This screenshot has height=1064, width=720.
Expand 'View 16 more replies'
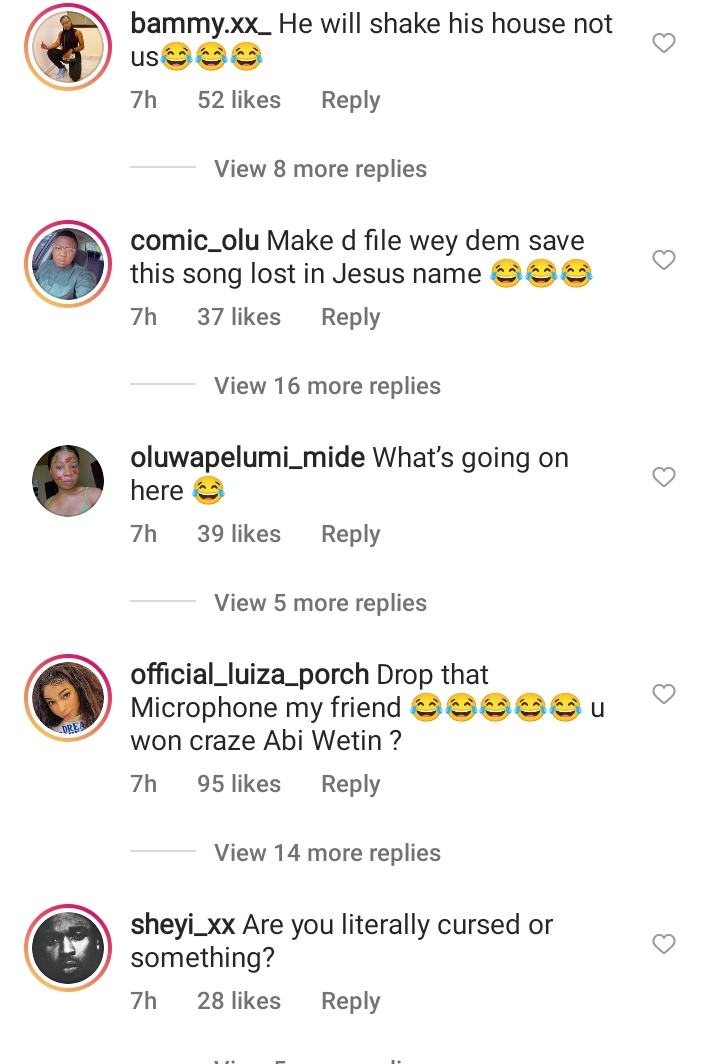(327, 386)
